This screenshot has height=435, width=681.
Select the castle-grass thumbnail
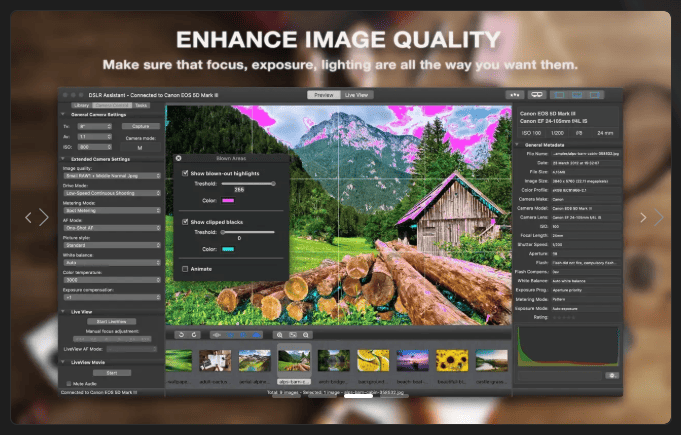pyautogui.click(x=492, y=360)
